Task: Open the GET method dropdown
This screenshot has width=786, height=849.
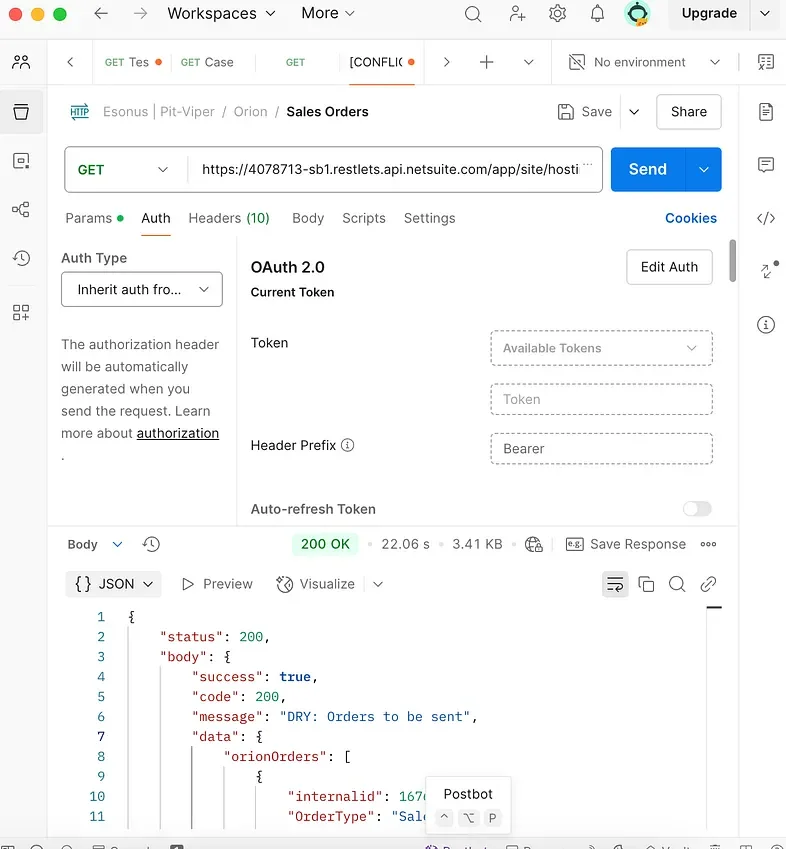Action: click(124, 170)
